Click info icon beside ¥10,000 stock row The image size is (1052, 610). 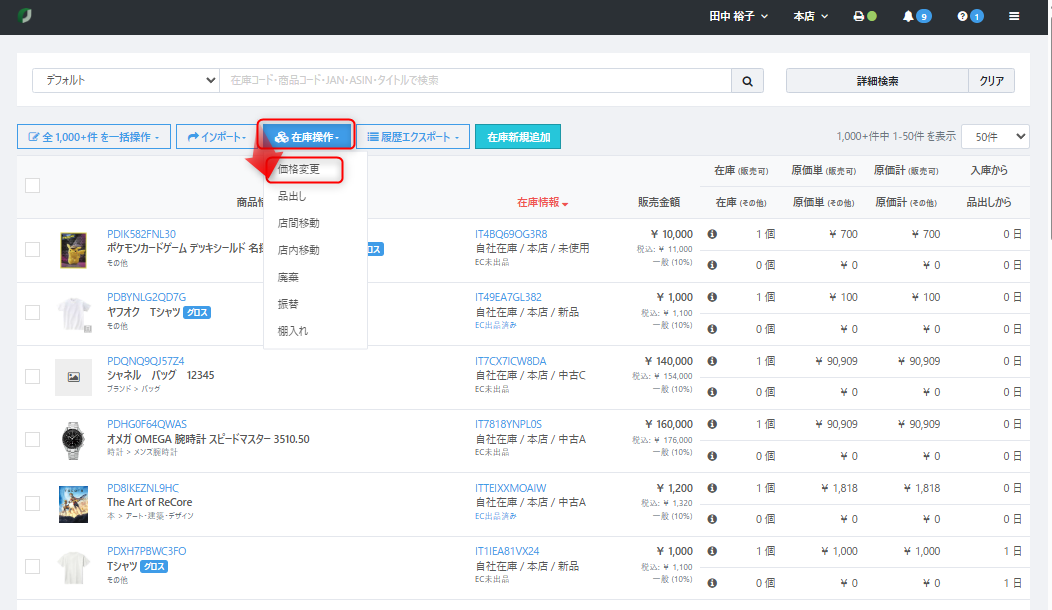pos(713,234)
